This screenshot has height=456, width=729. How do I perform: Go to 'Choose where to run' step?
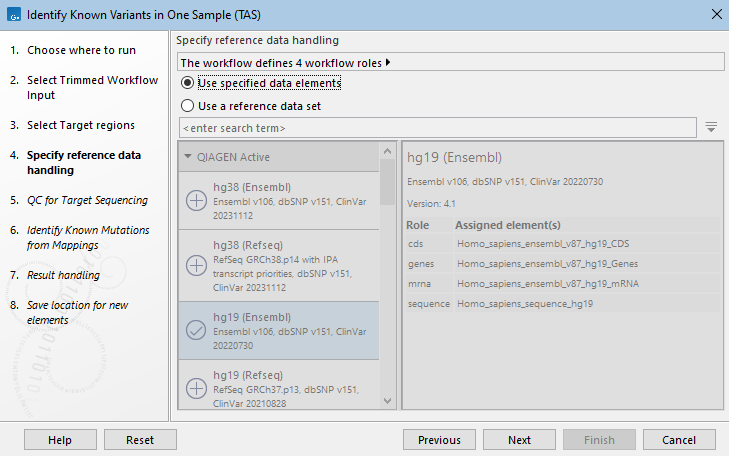[x=81, y=50]
